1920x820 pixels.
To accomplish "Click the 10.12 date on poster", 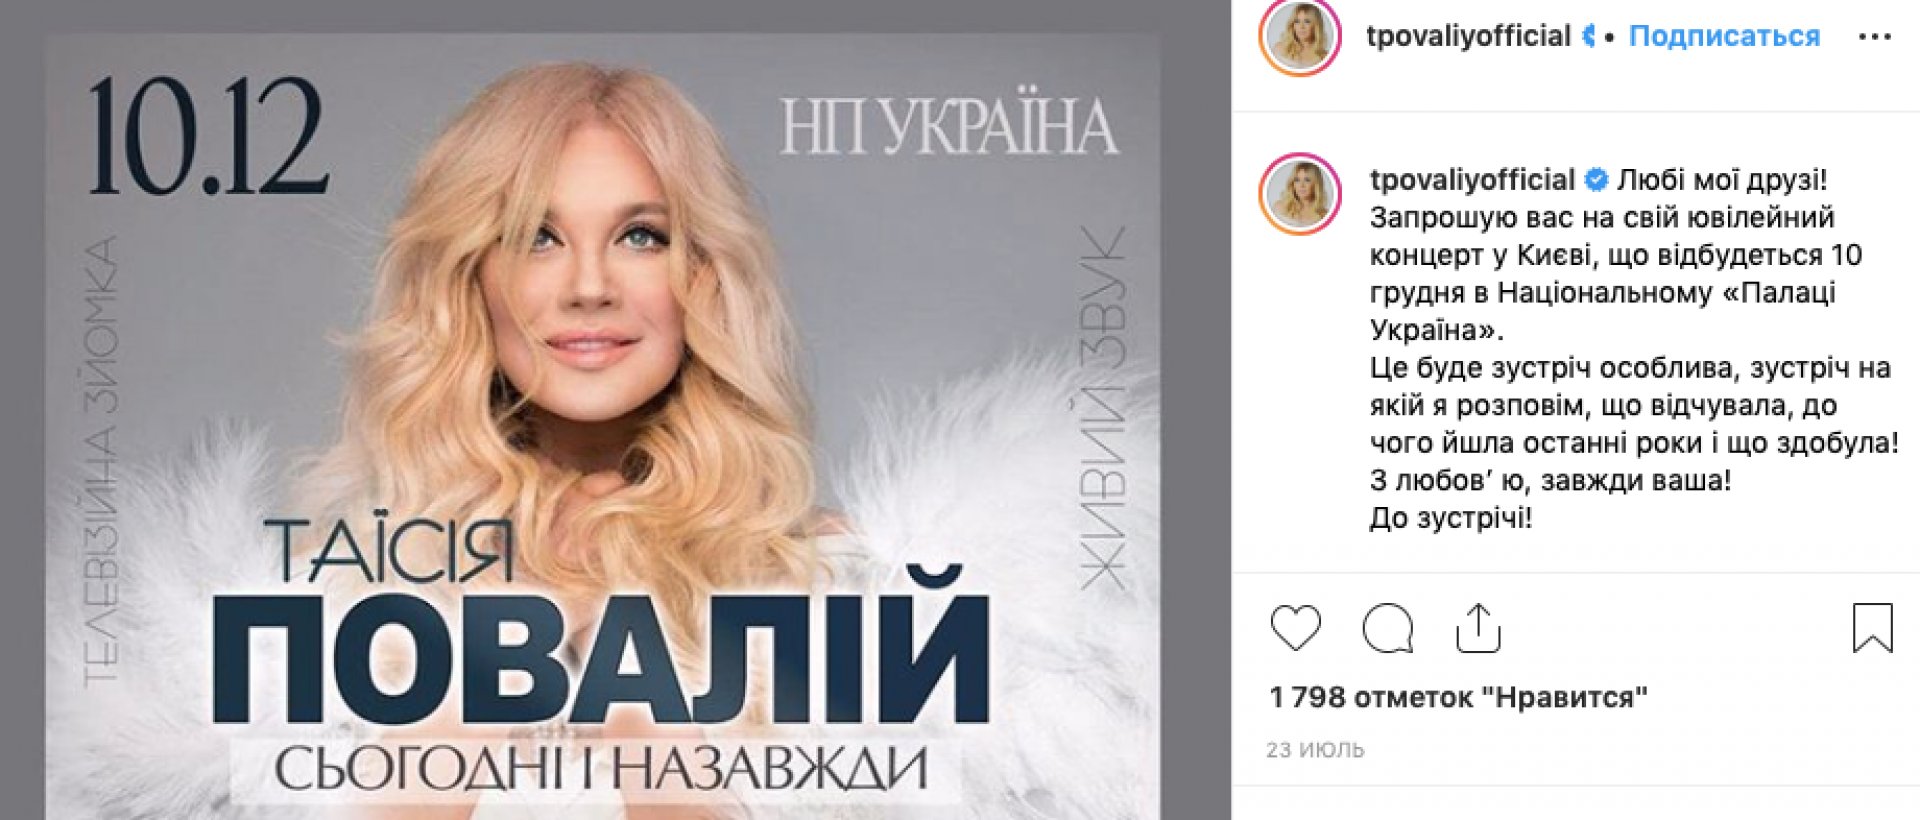I will tap(208, 137).
